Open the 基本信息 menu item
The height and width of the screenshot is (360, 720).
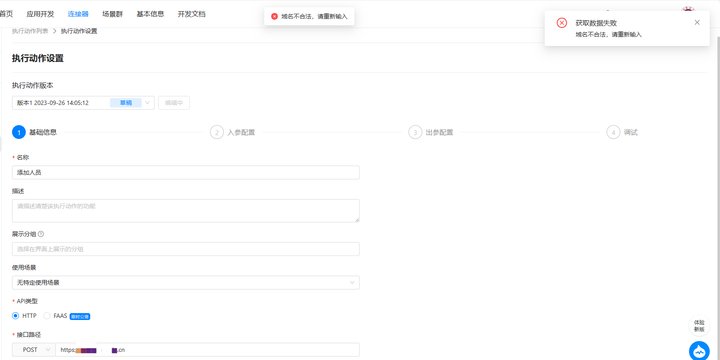point(150,14)
